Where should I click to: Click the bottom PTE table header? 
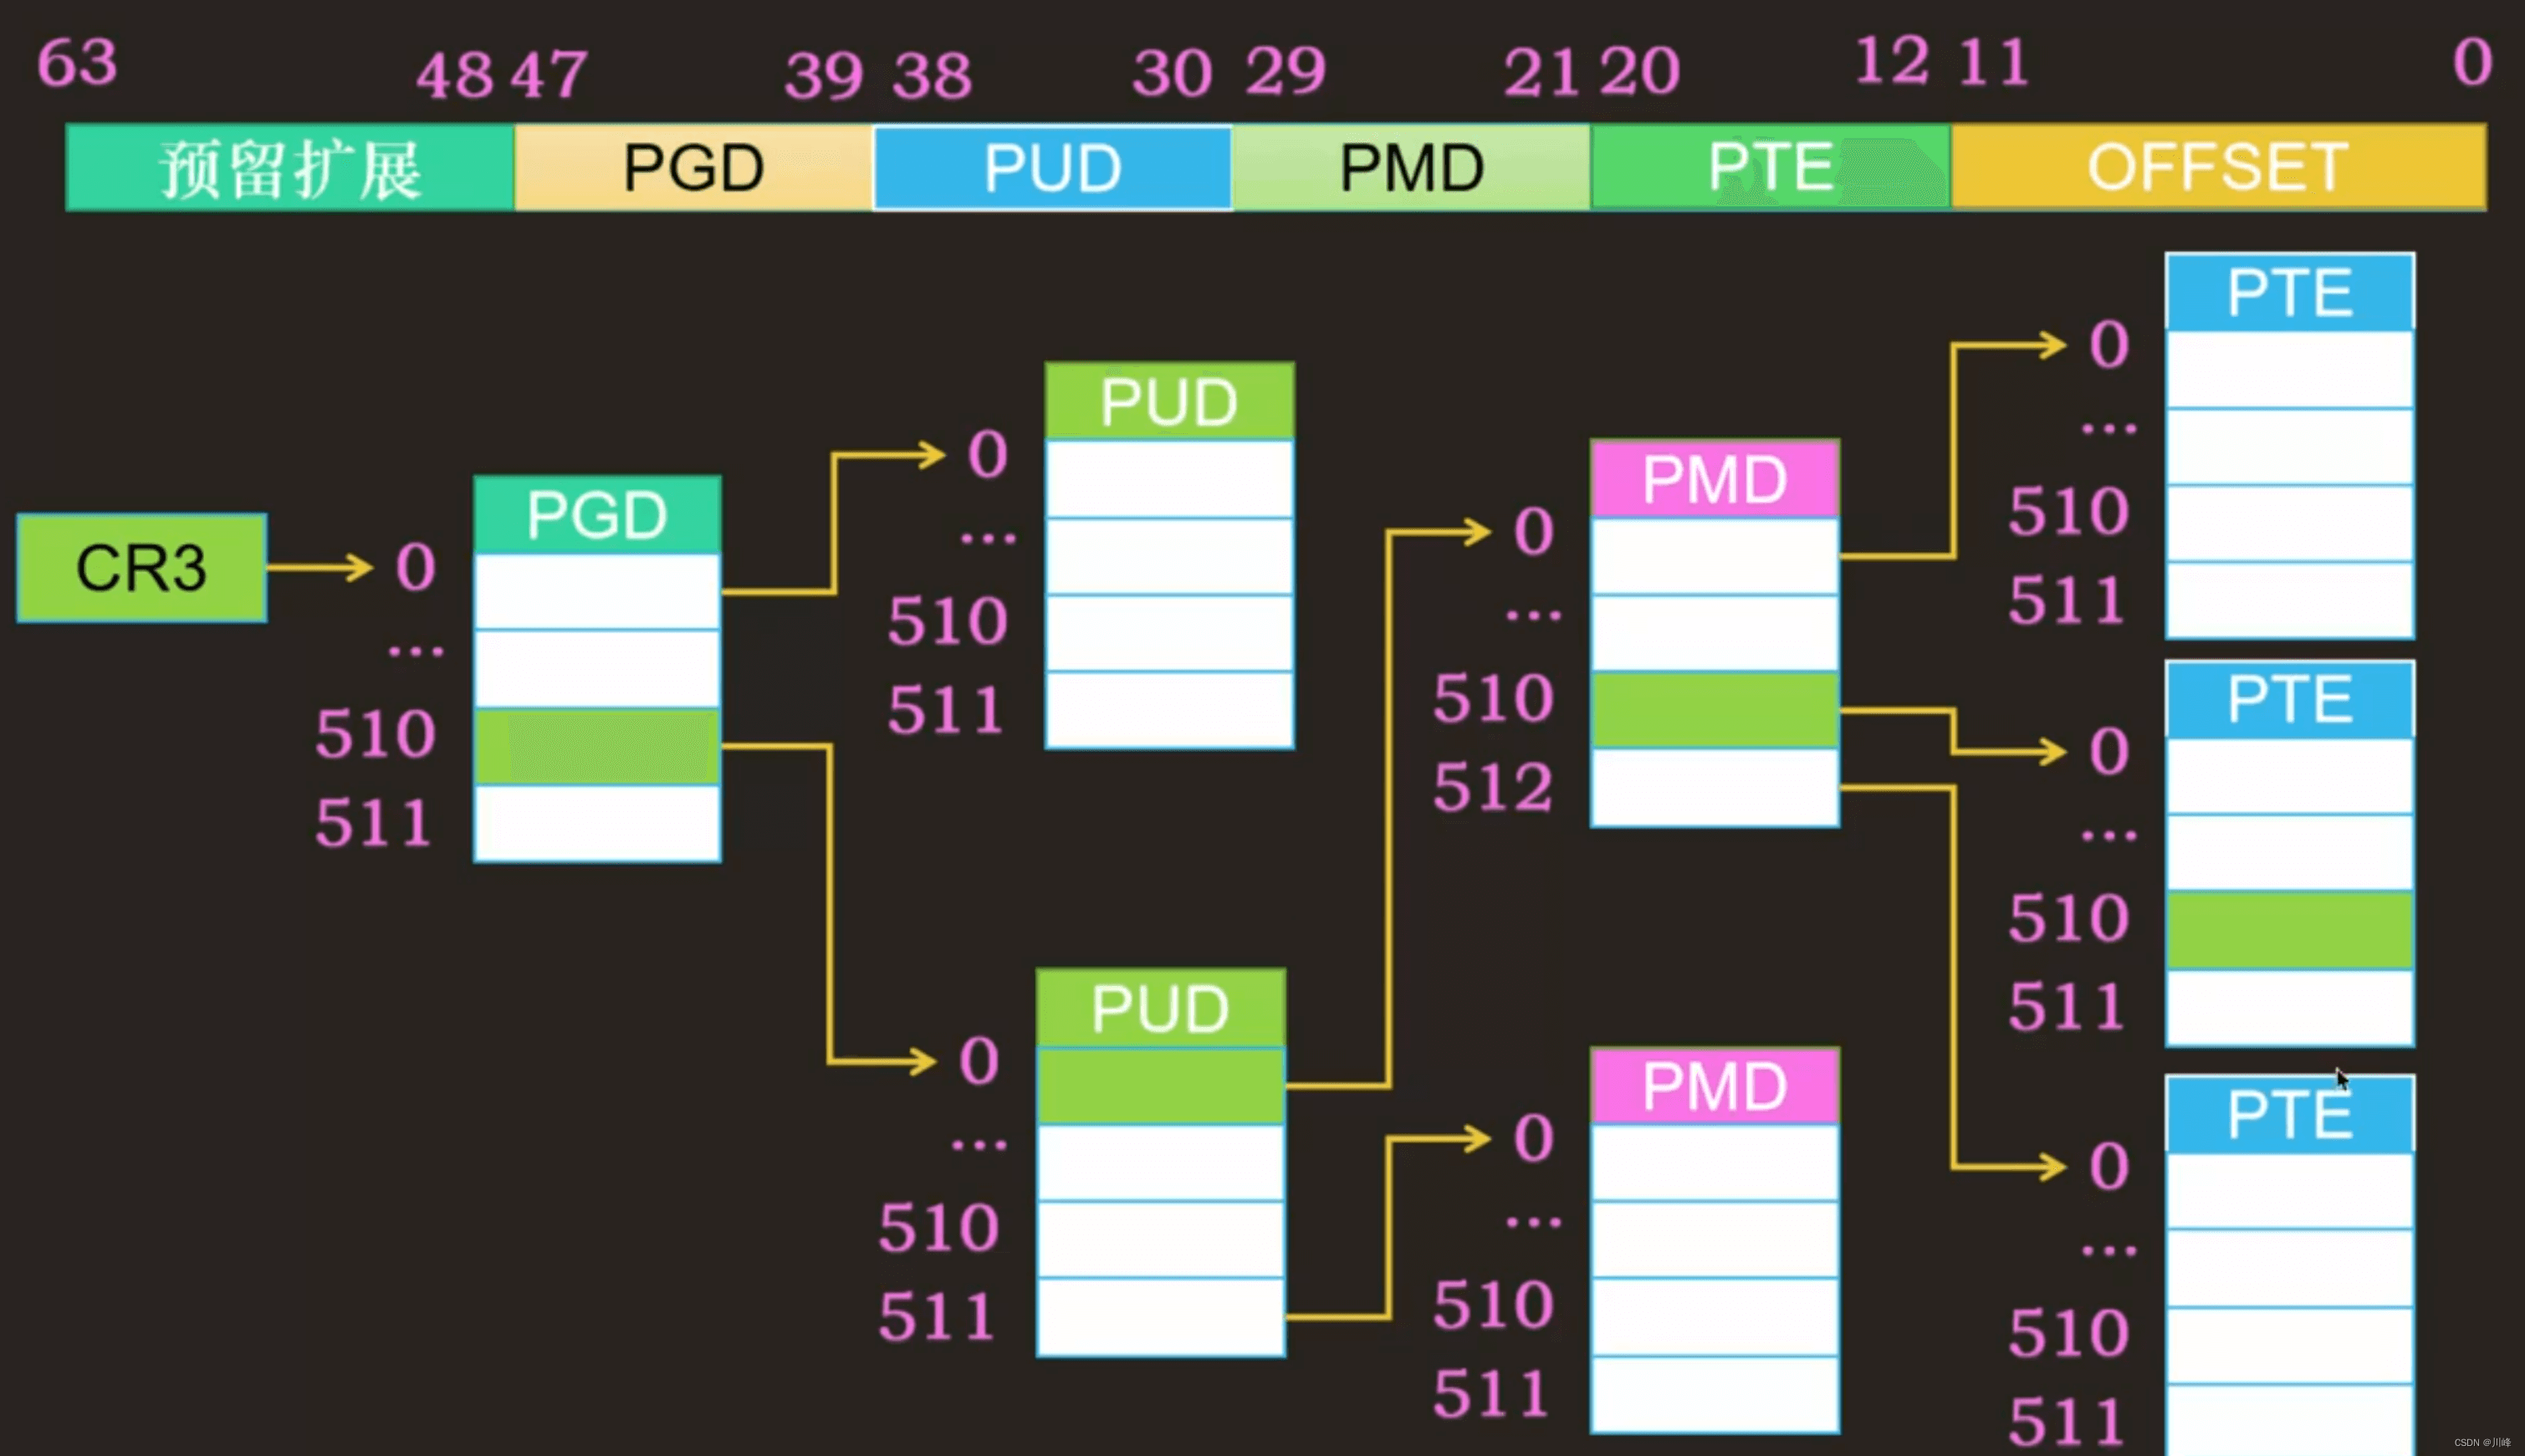2290,1114
